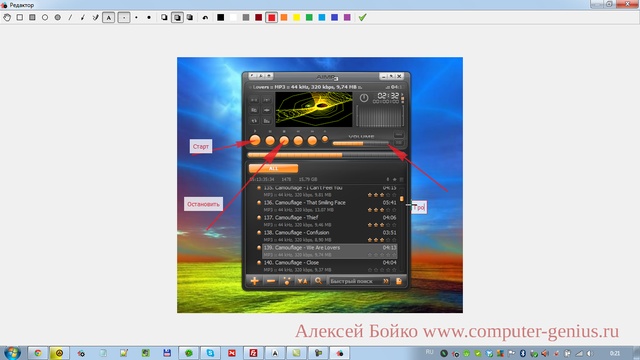Image resolution: width=640 pixels, height=360 pixels.
Task: Click the RU language indicator in tray
Action: [429, 352]
